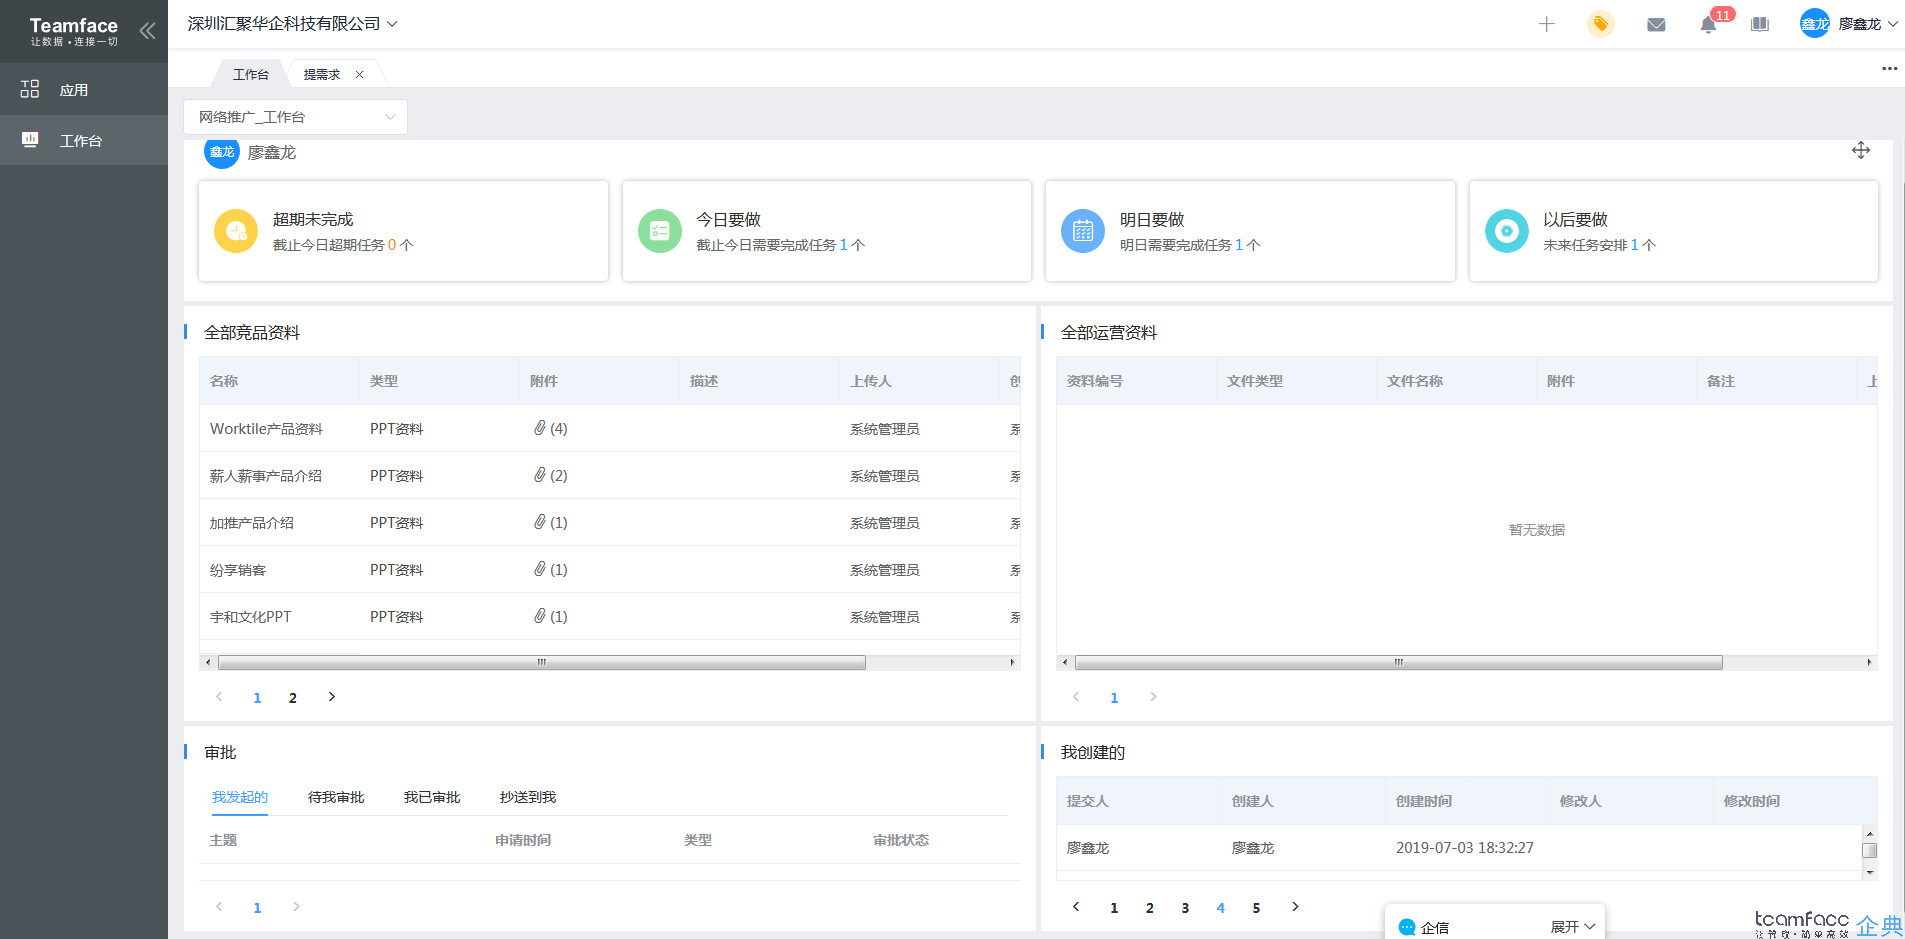1905x939 pixels.
Task: Select the 抄送到我 approval tab
Action: pos(528,797)
